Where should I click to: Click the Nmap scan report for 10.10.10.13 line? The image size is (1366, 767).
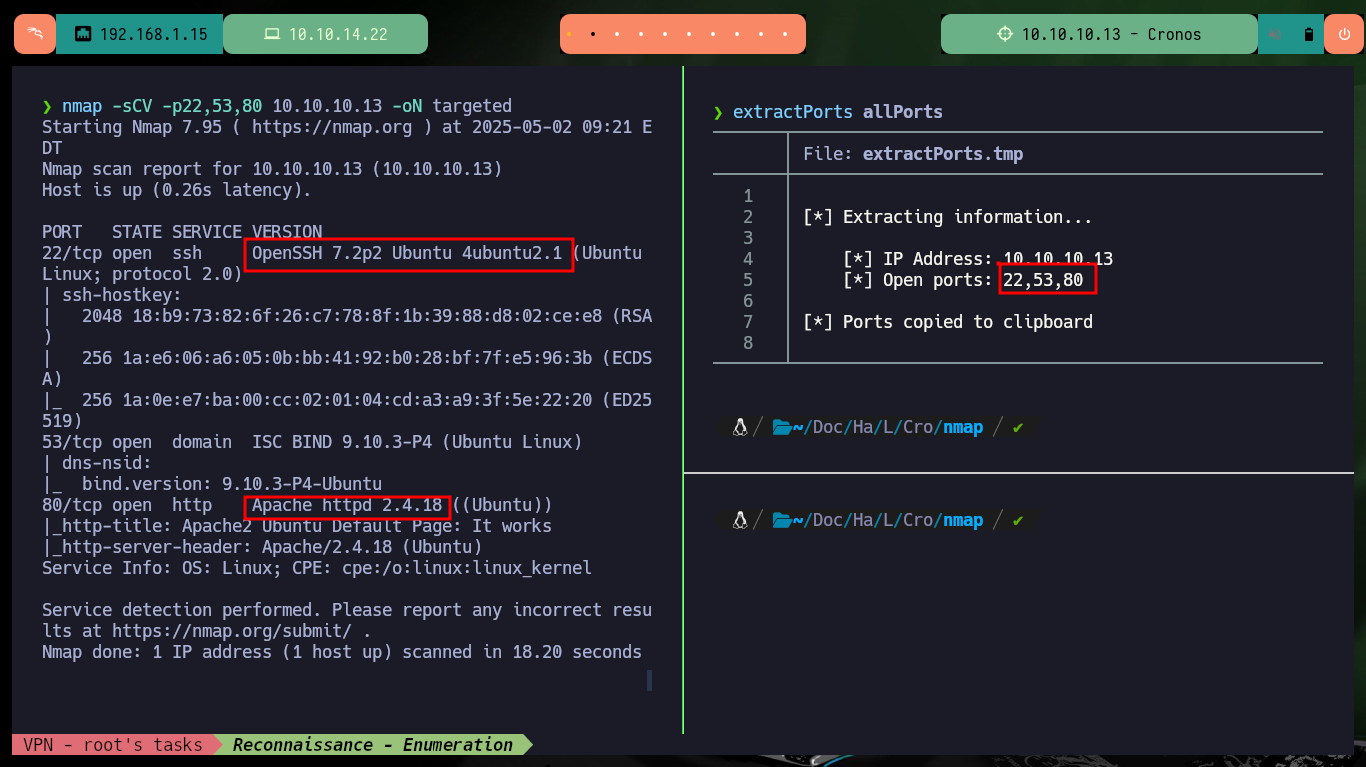point(272,169)
